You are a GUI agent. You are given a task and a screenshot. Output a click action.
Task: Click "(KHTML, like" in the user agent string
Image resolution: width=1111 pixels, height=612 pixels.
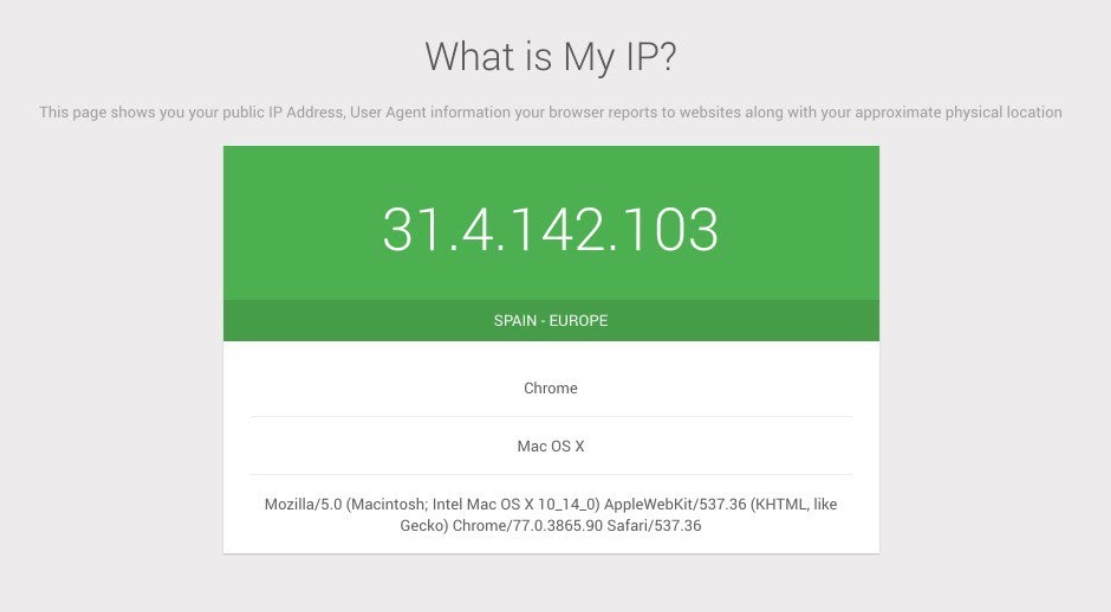tap(794, 504)
